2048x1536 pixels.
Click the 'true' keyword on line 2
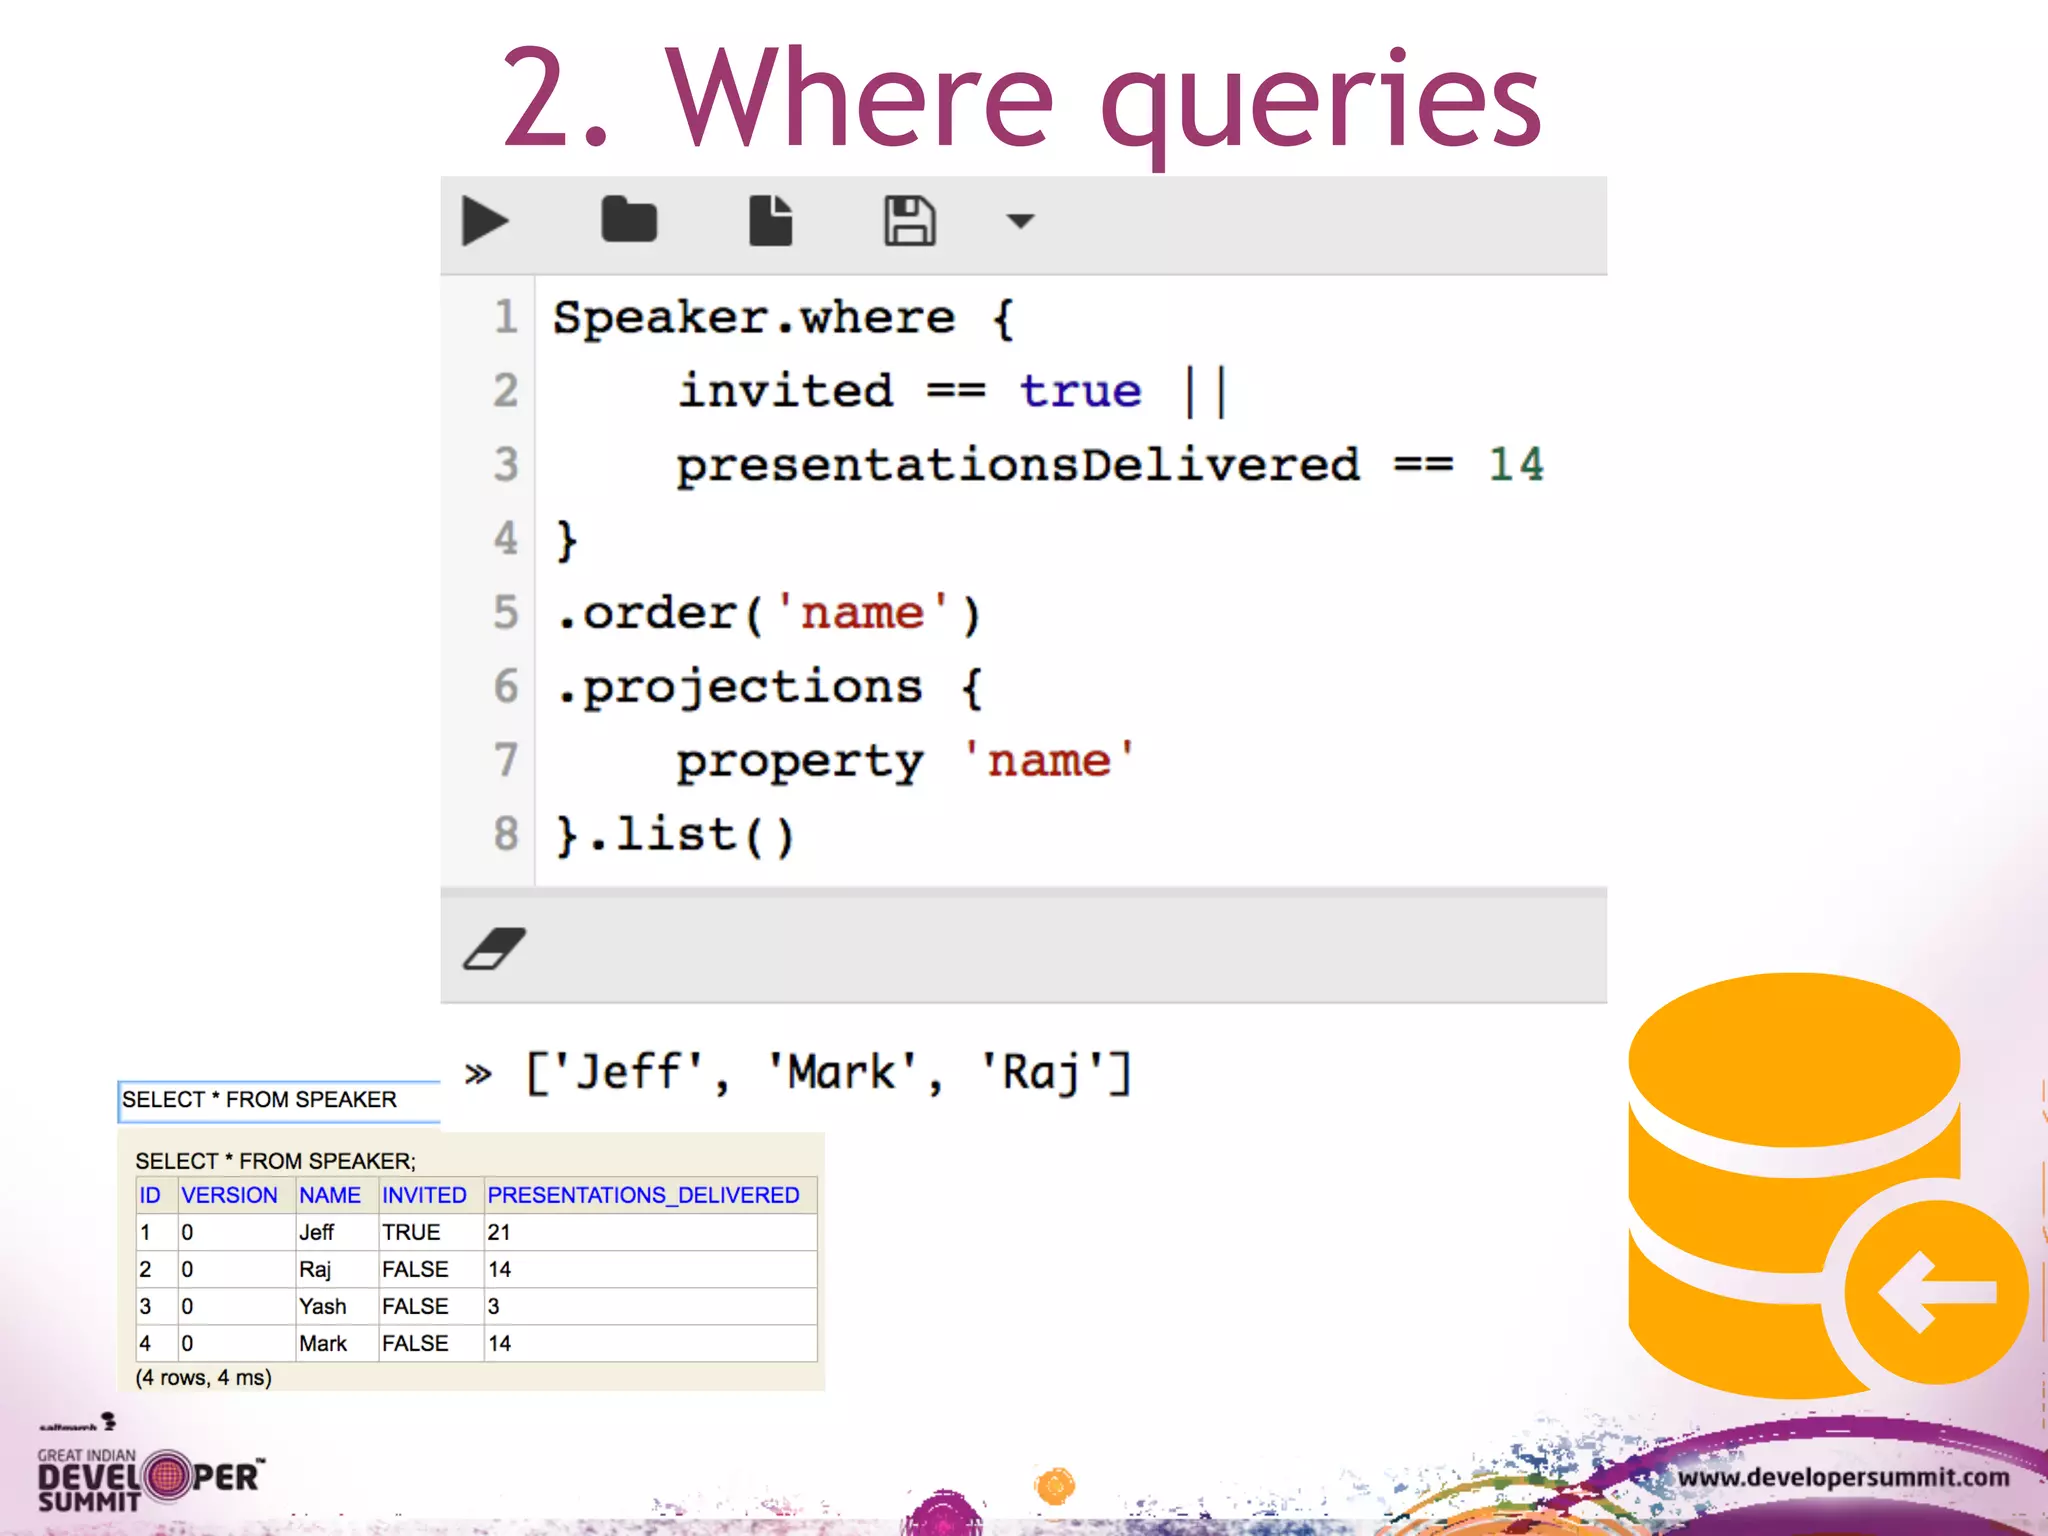click(1080, 391)
